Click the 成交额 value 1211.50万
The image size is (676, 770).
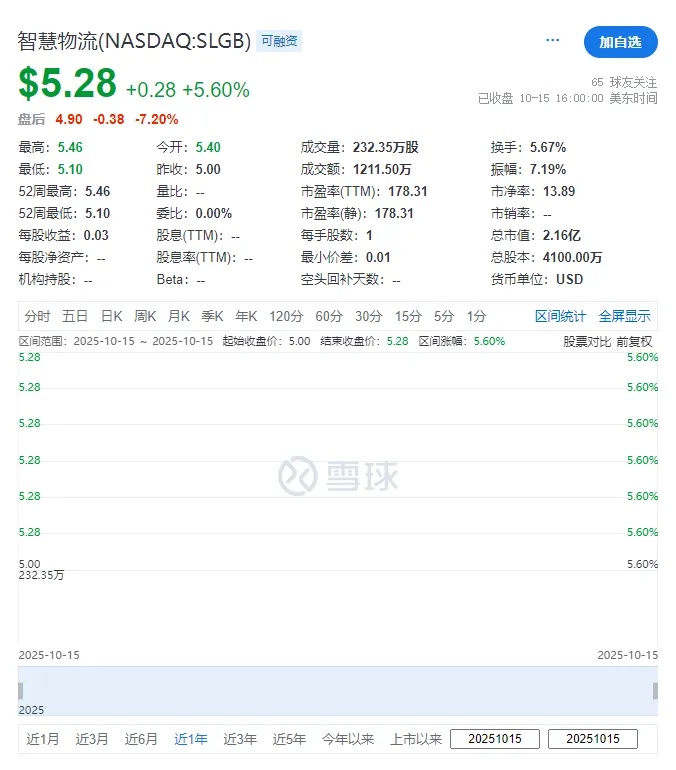pyautogui.click(x=382, y=169)
